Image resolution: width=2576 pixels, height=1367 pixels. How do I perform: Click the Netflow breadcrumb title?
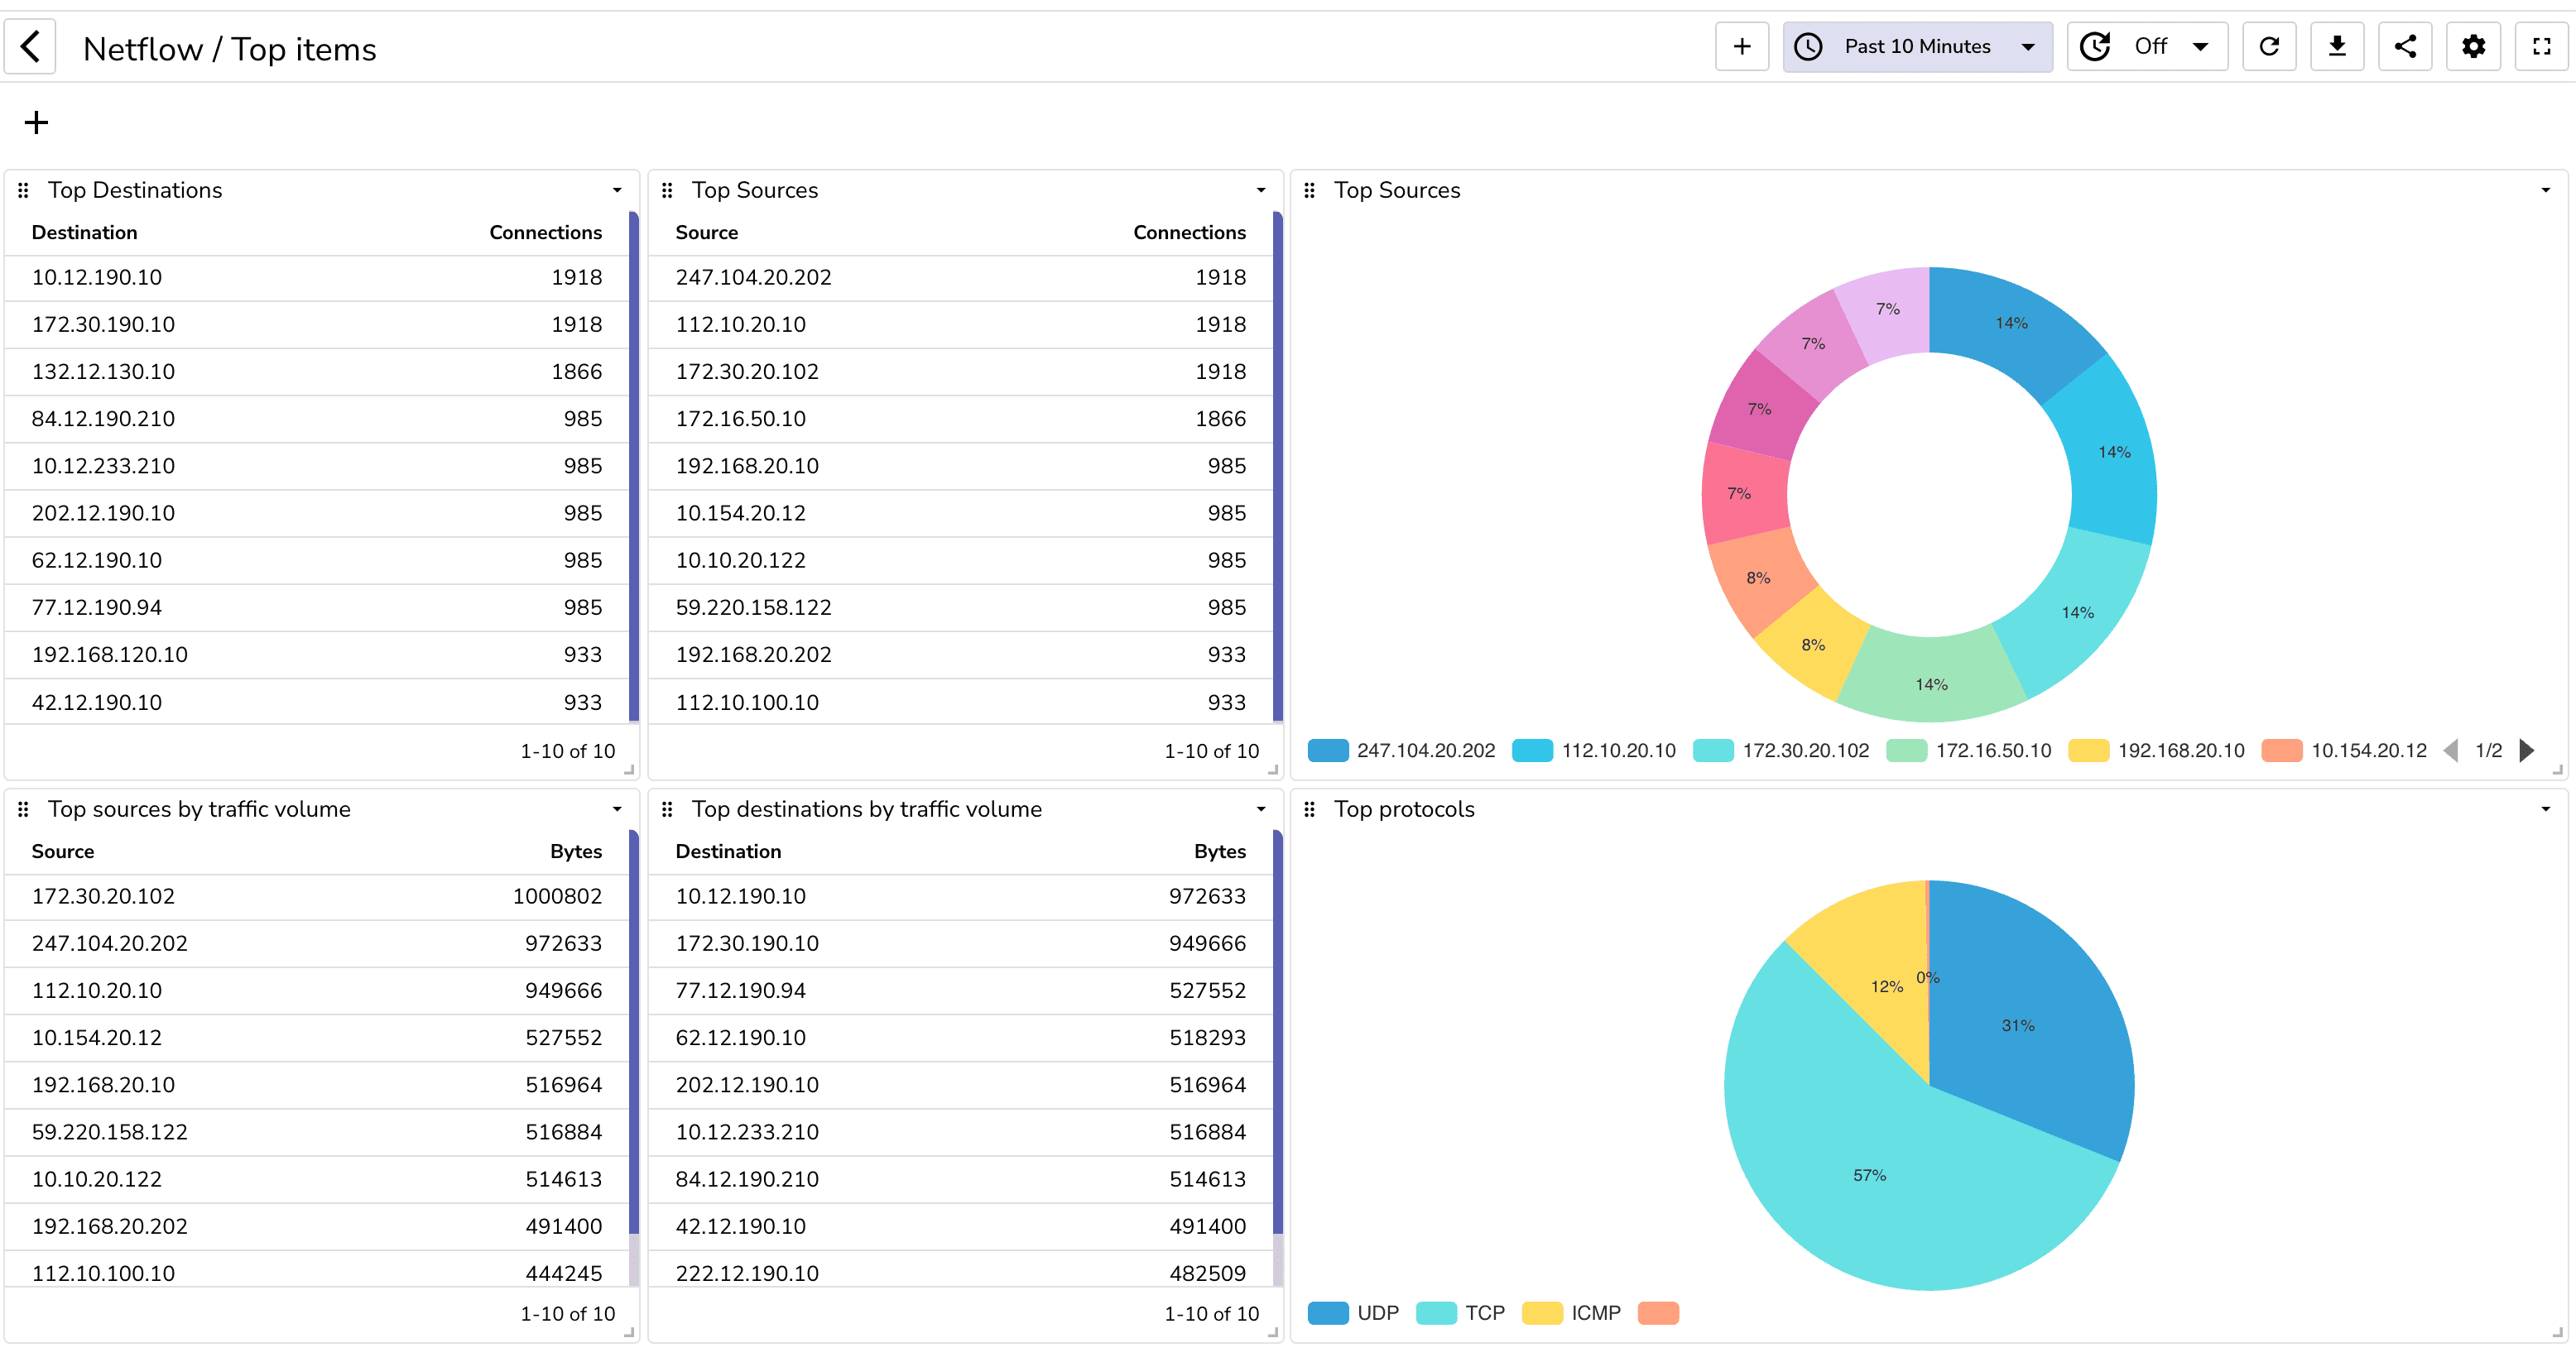(x=143, y=48)
